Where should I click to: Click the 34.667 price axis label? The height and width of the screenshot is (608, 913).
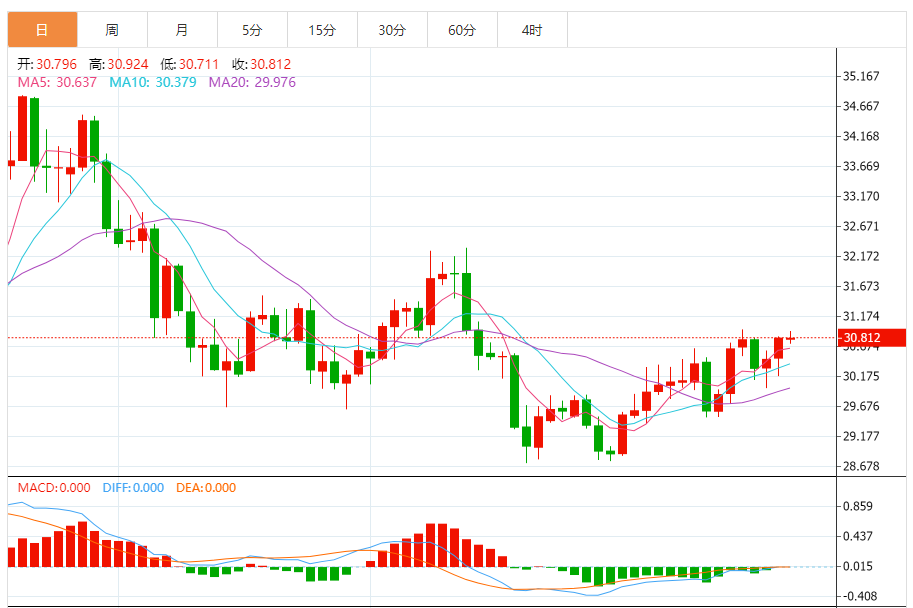(861, 106)
